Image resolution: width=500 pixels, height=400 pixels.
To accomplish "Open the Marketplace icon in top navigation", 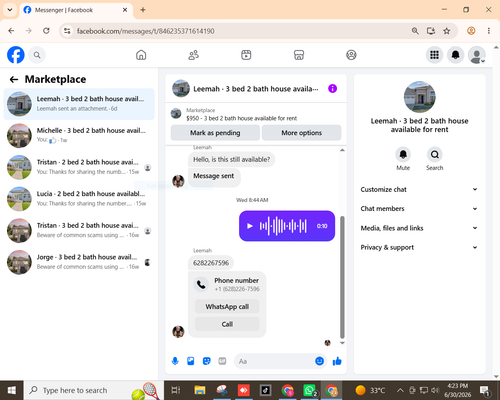I will tap(299, 55).
